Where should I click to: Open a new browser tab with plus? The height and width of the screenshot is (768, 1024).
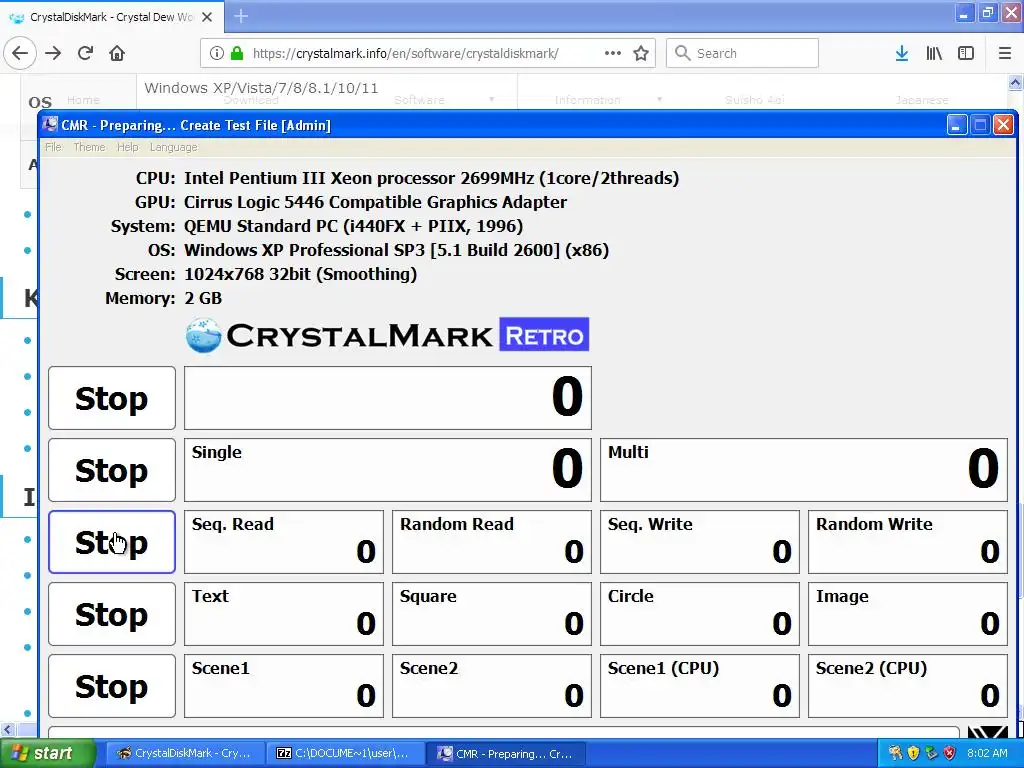241,16
